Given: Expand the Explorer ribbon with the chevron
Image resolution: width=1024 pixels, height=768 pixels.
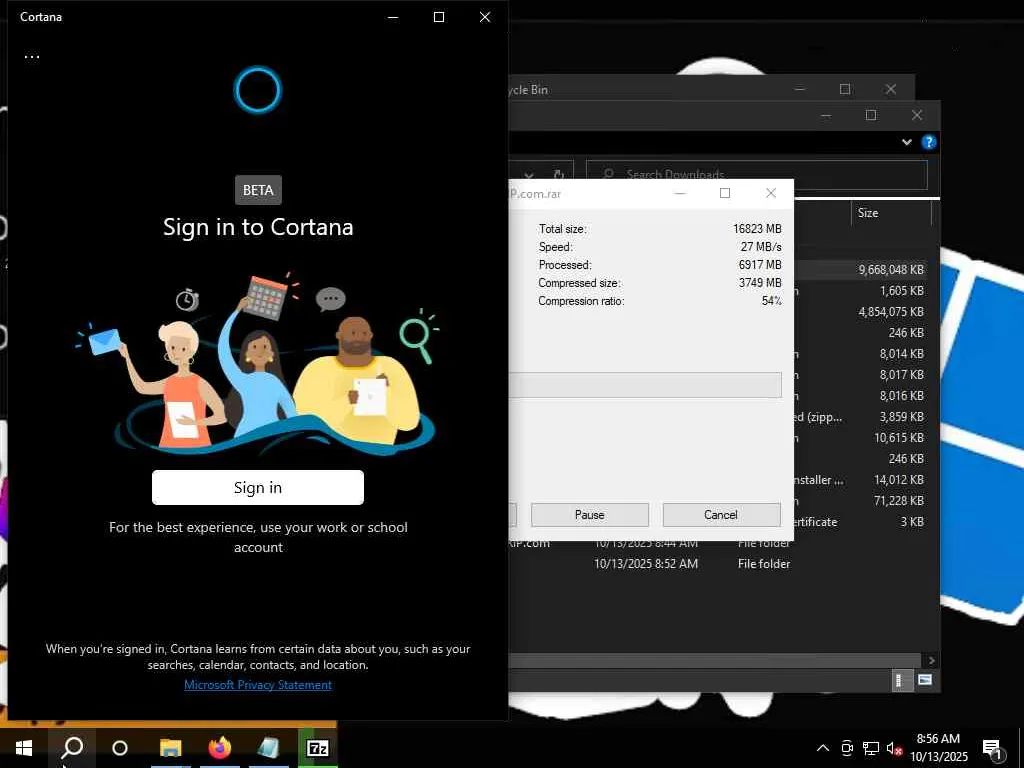Looking at the screenshot, I should pyautogui.click(x=906, y=142).
